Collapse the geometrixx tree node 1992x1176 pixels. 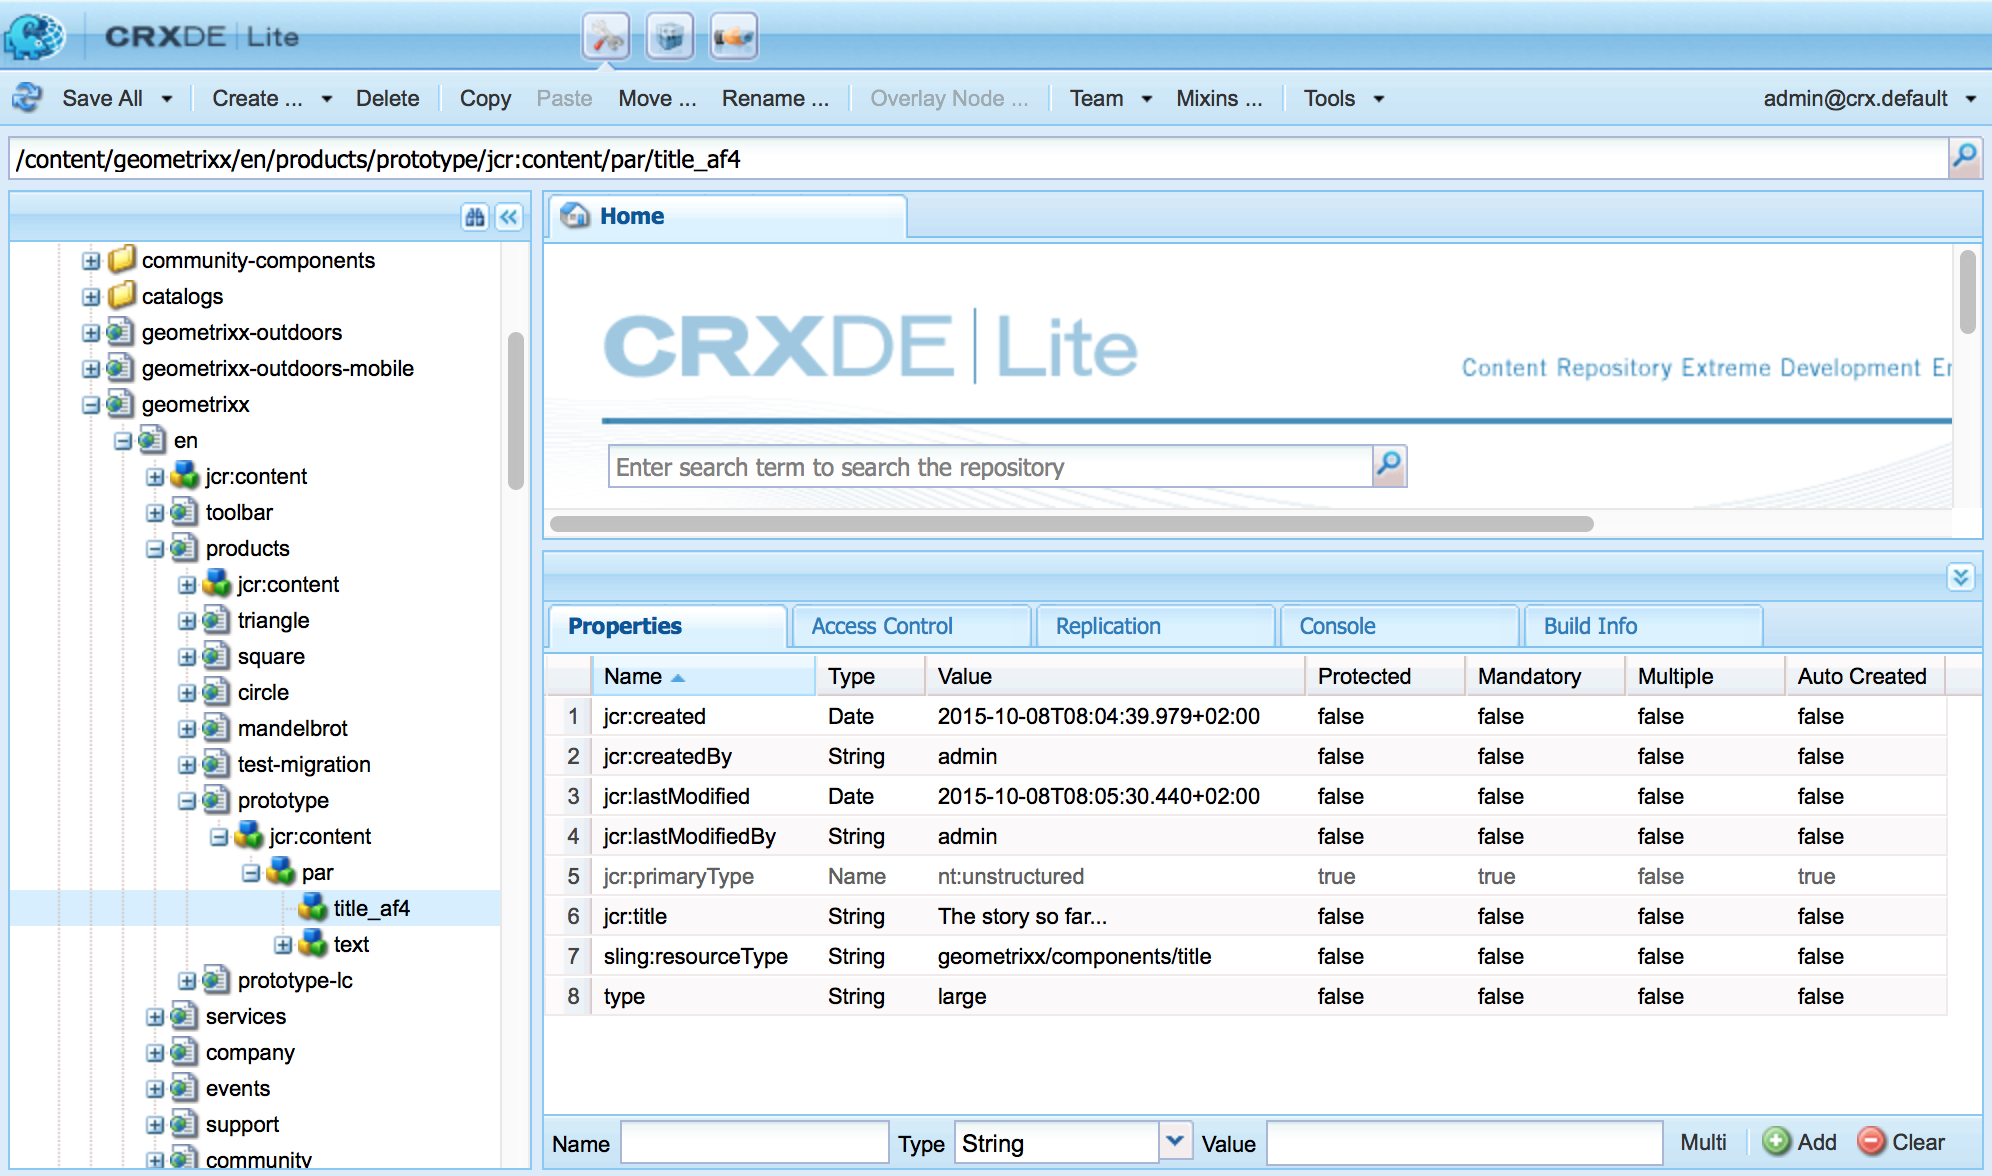pos(91,405)
